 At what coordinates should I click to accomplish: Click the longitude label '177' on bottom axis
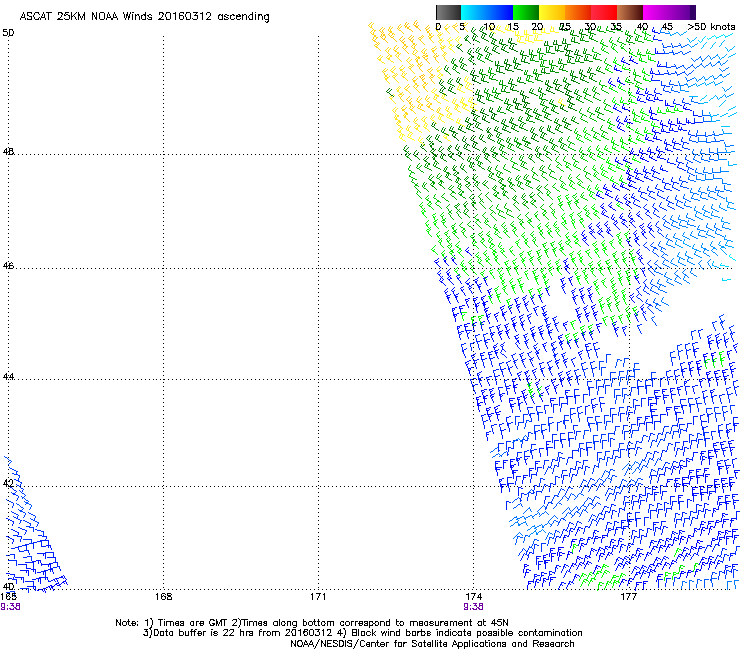[x=628, y=597]
